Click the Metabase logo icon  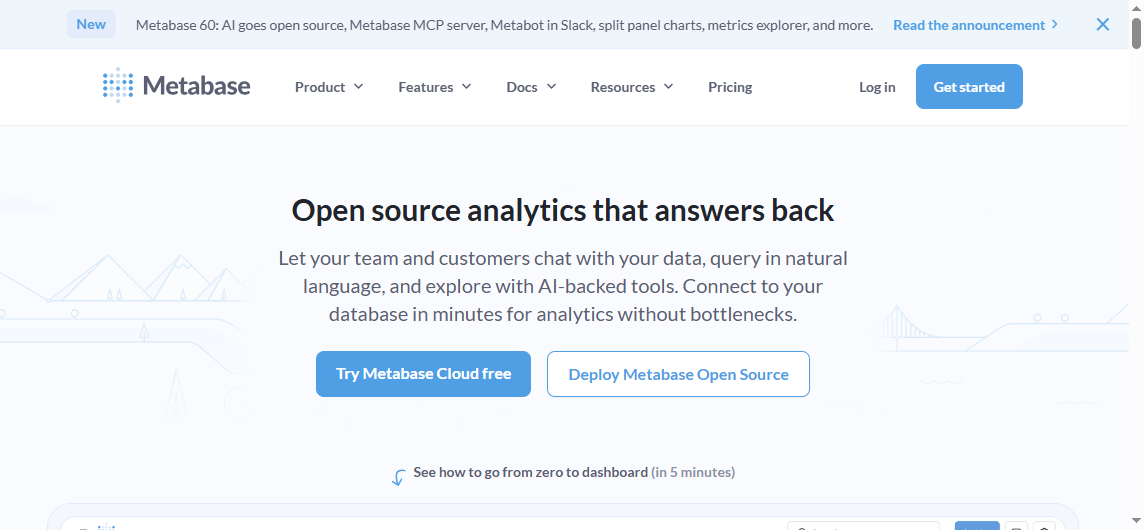[x=118, y=86]
